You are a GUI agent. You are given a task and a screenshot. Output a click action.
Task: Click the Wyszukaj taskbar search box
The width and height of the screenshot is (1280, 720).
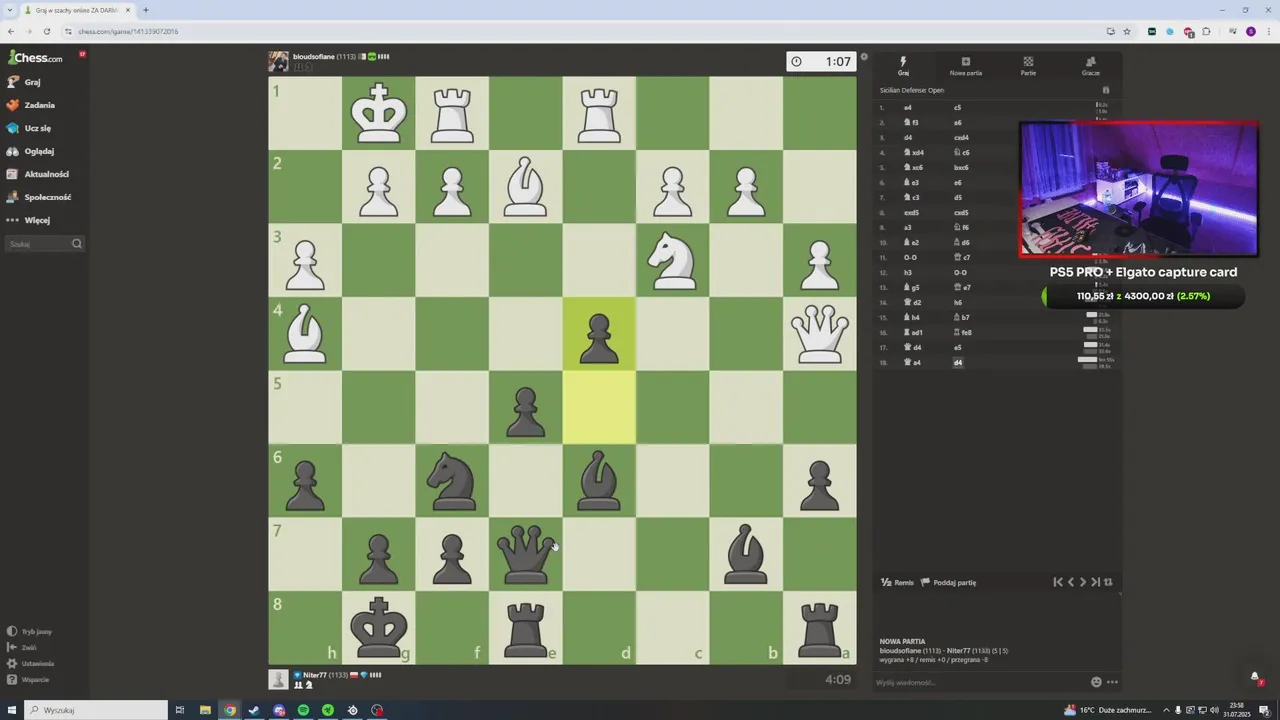pyautogui.click(x=96, y=710)
